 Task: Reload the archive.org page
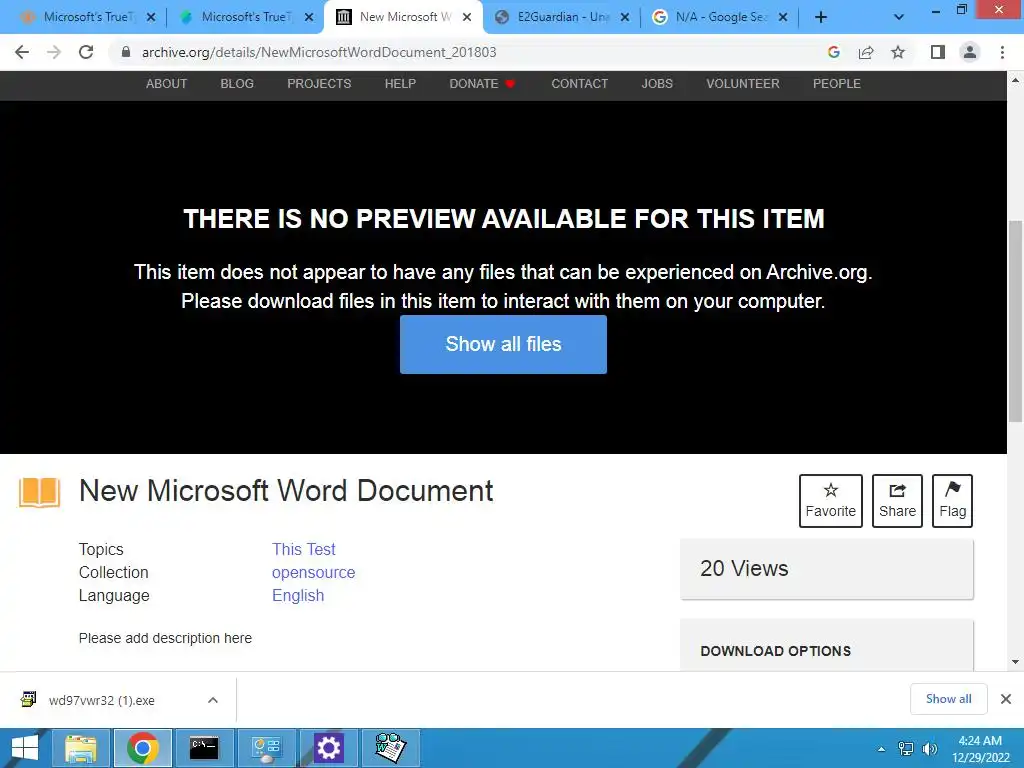(86, 52)
